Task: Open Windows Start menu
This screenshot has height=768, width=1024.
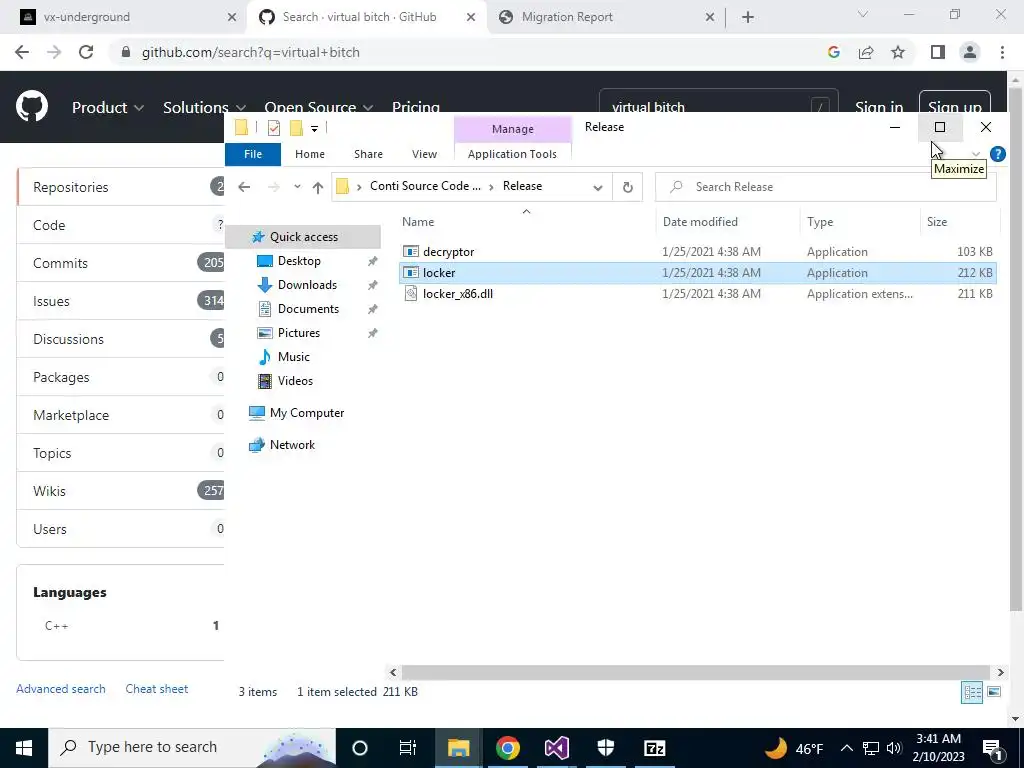Action: coord(24,748)
